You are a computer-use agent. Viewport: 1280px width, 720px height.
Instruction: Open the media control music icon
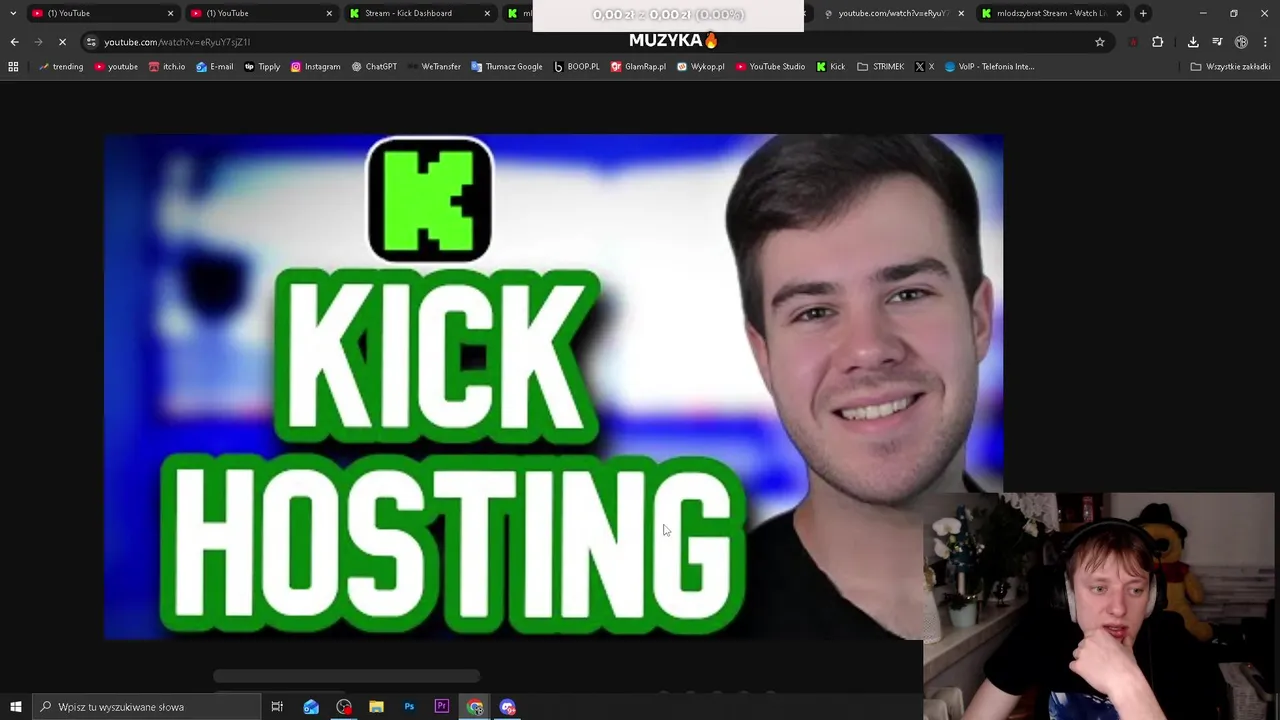pyautogui.click(x=1217, y=42)
